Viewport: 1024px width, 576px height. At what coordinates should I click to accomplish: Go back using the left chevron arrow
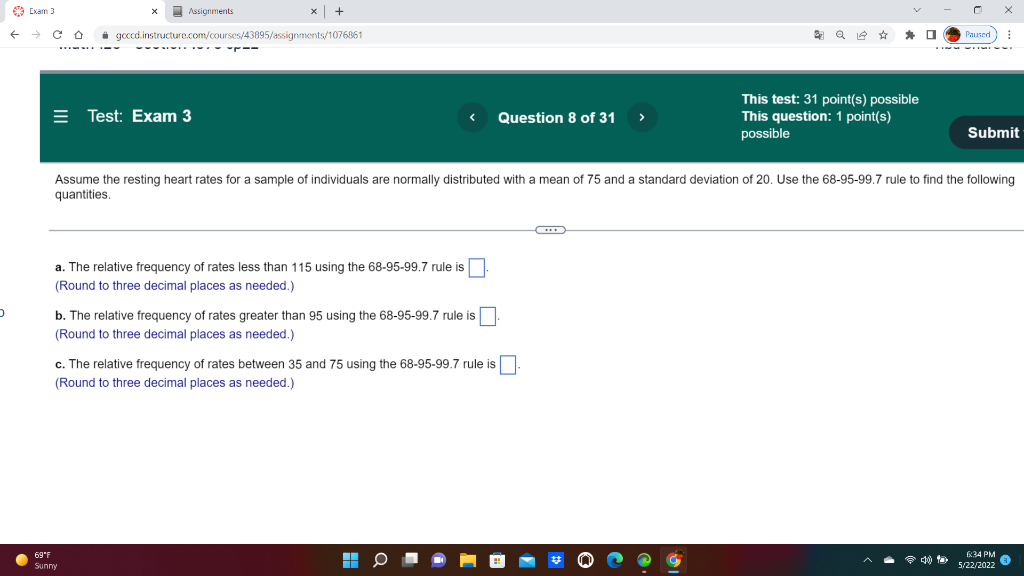click(471, 117)
